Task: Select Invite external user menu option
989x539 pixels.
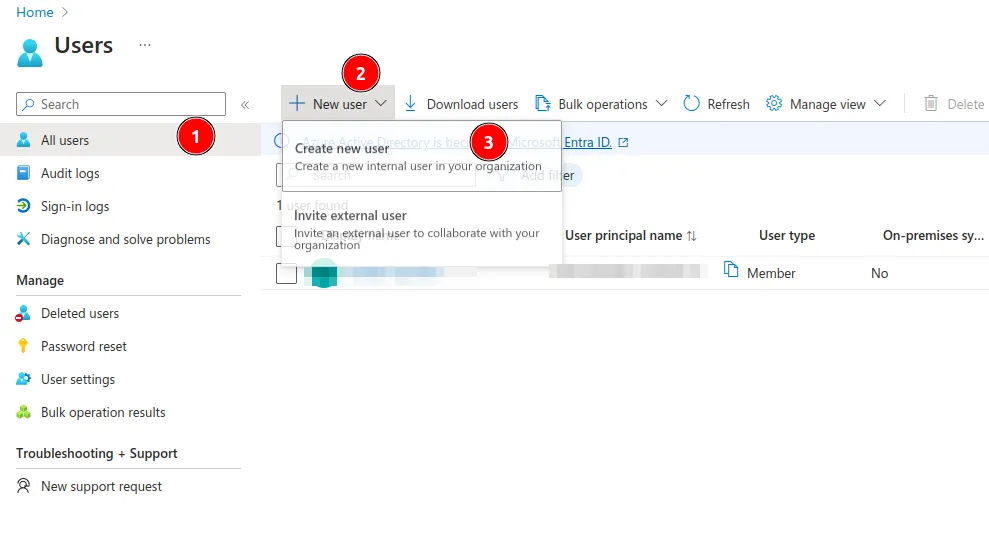Action: [x=350, y=216]
